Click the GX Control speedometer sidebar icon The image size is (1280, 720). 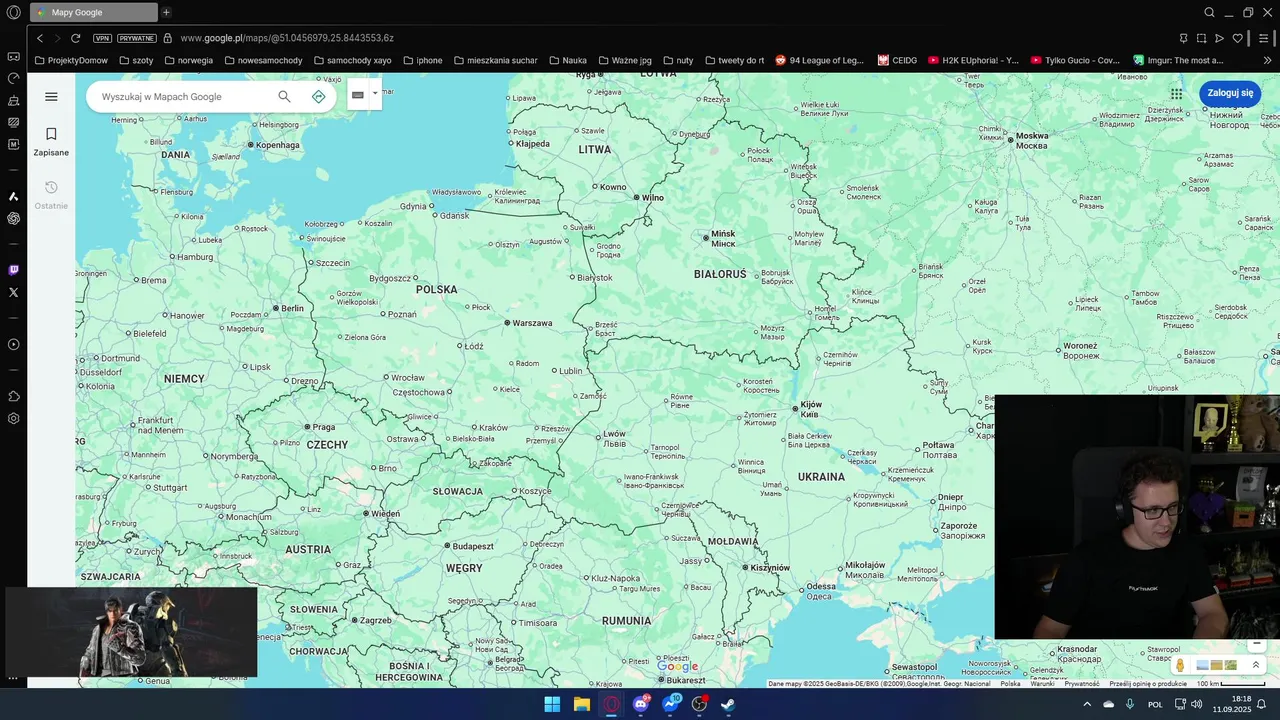13,78
